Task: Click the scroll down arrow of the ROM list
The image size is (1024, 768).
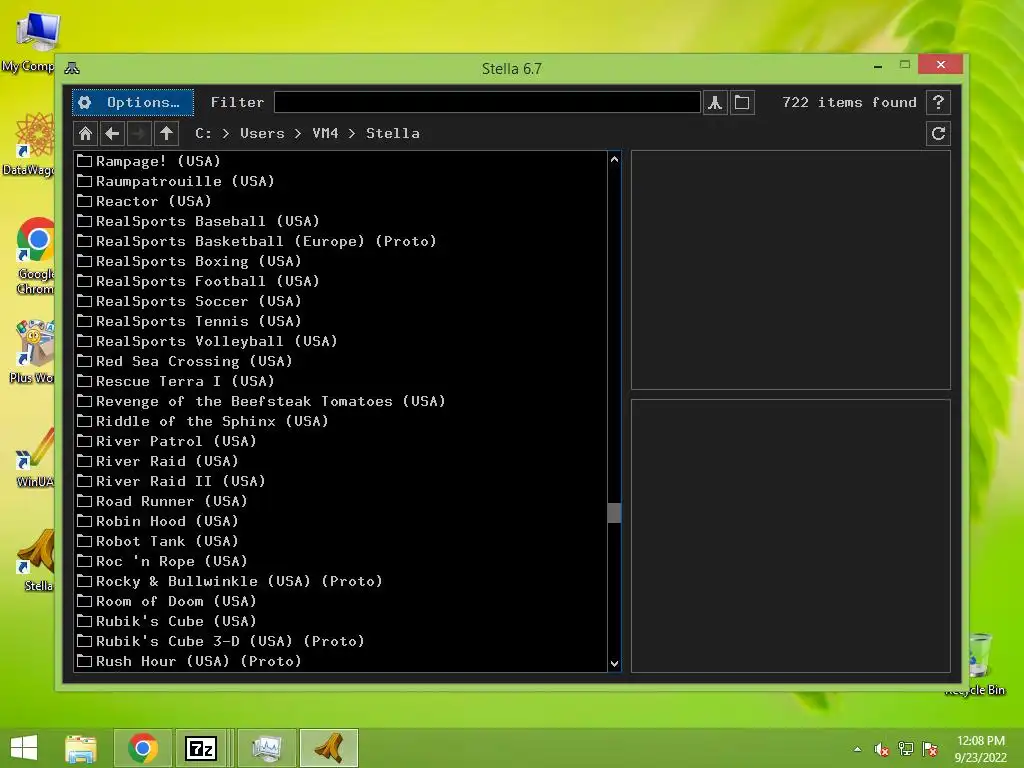Action: [615, 664]
